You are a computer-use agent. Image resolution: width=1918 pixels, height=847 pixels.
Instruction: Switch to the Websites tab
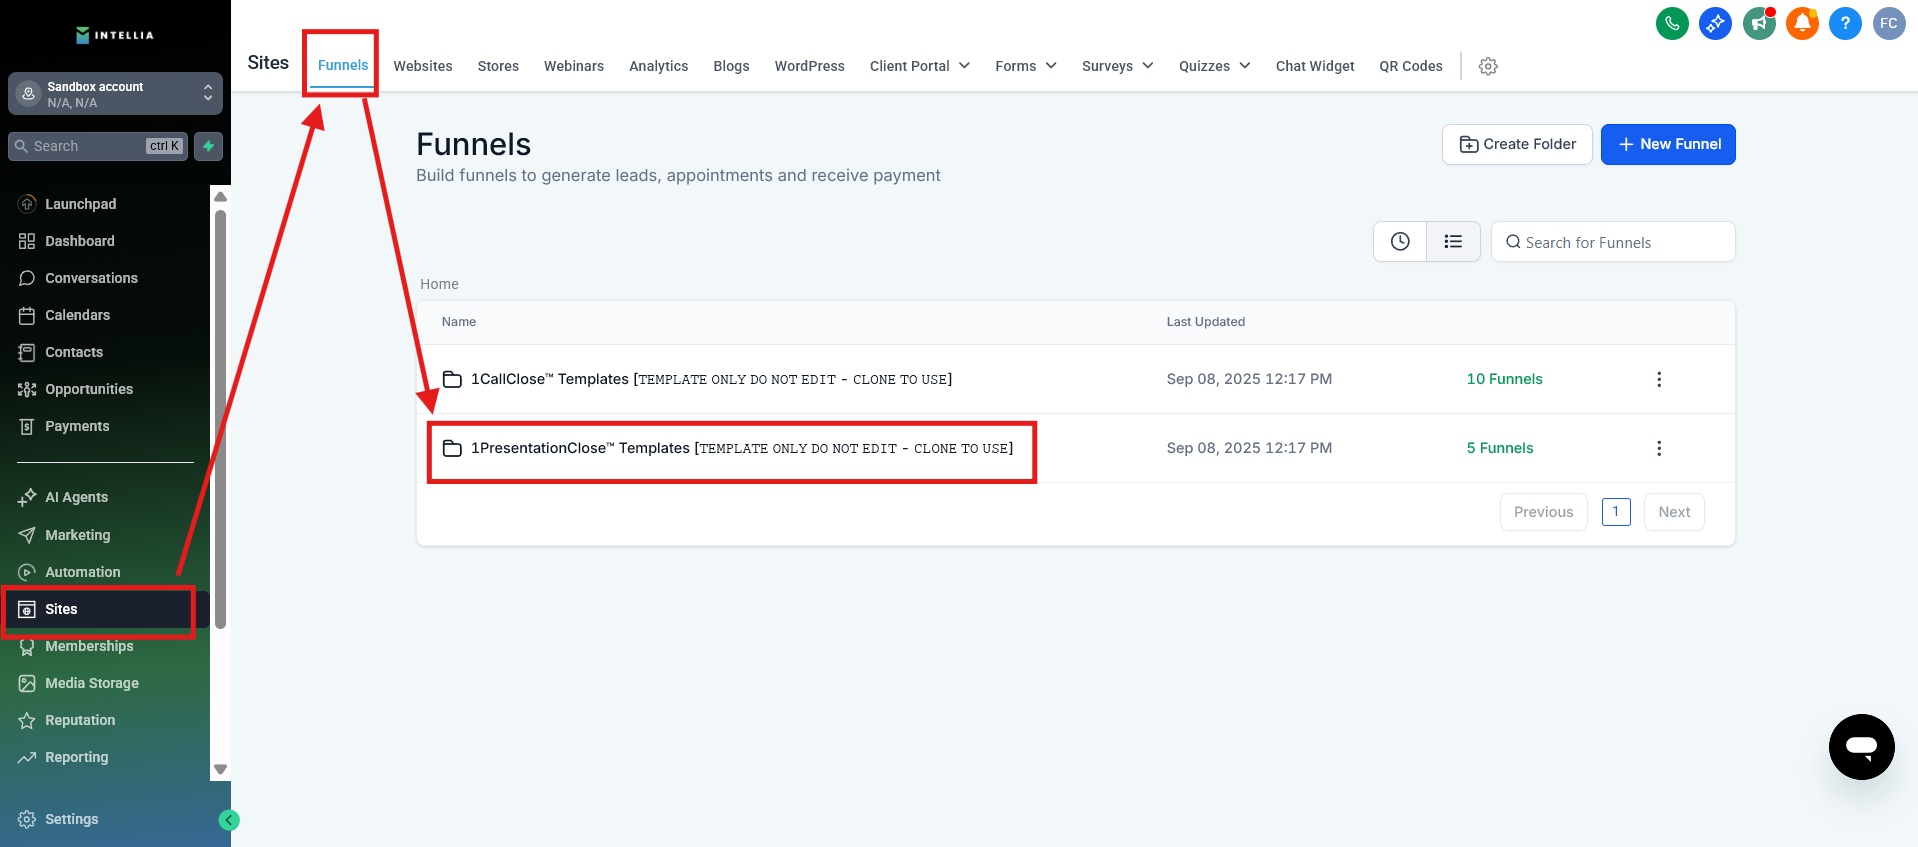coord(422,66)
